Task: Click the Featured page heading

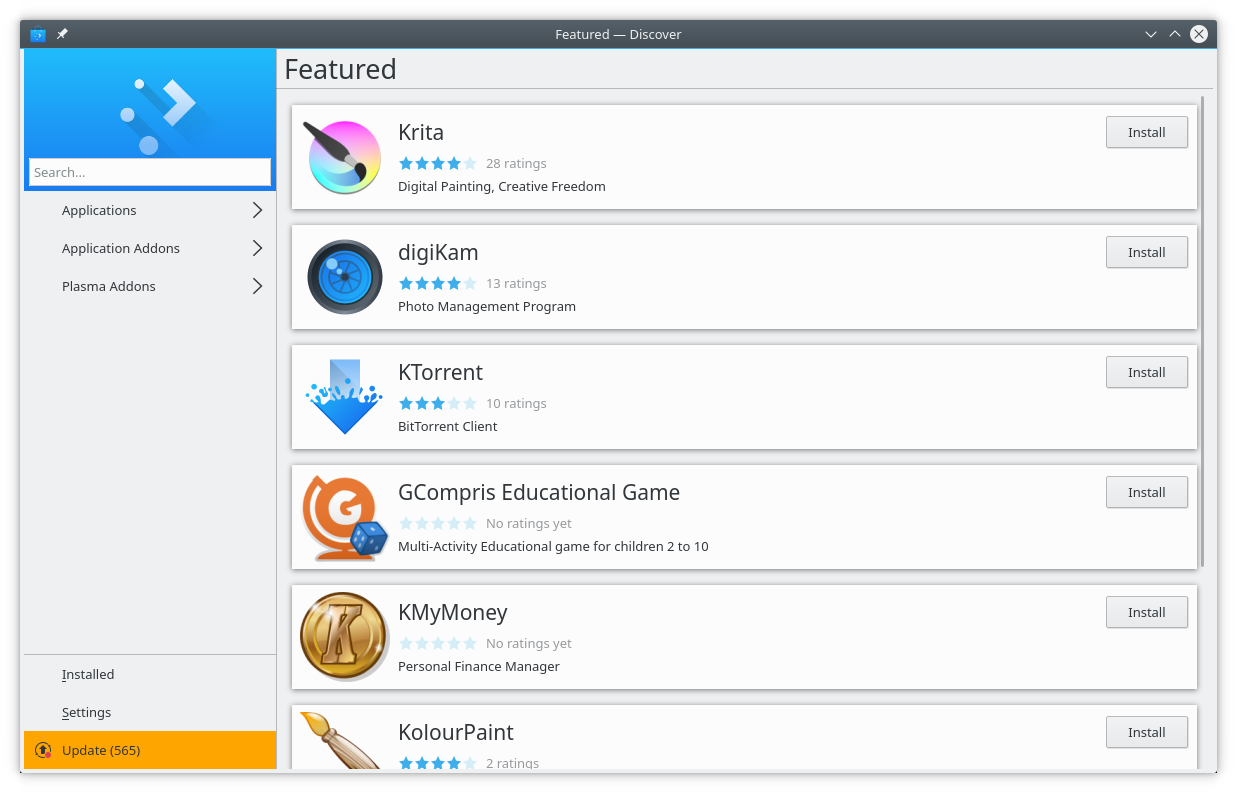Action: [340, 69]
